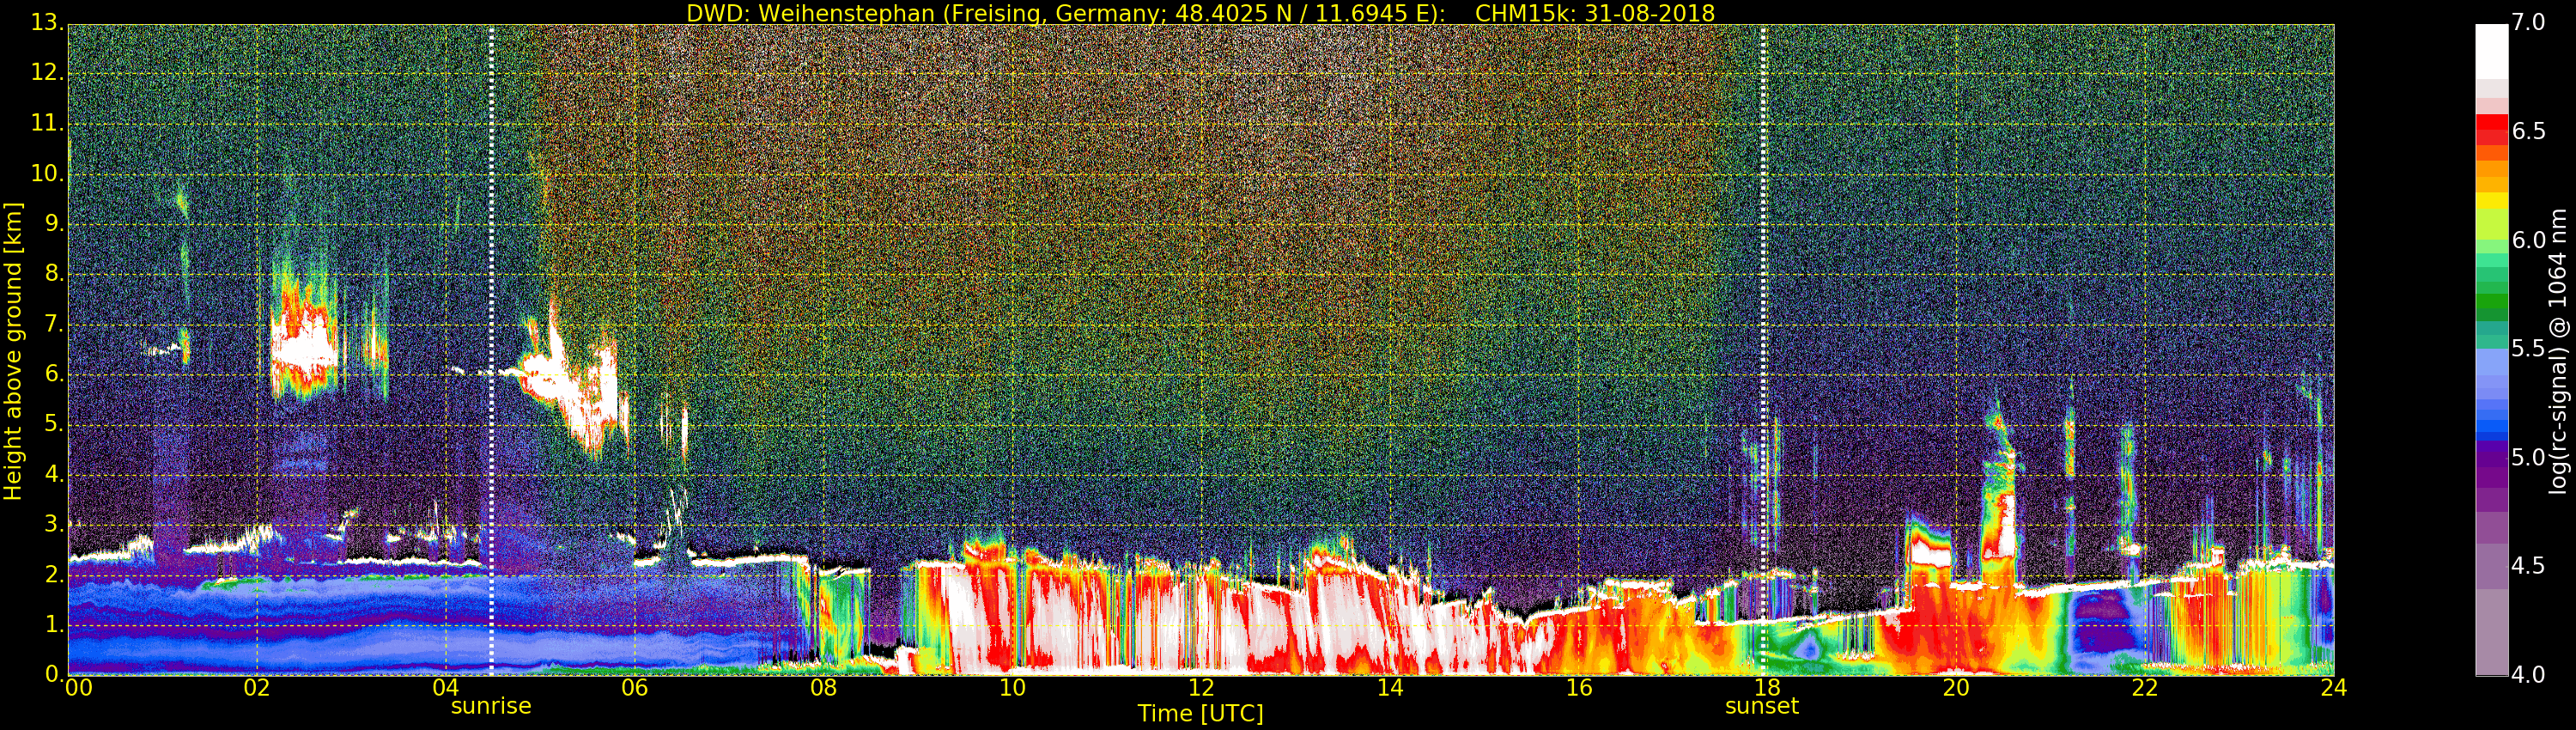
Task: Select the "CHM15k: 31-08-2018" title text
Action: click(1595, 13)
